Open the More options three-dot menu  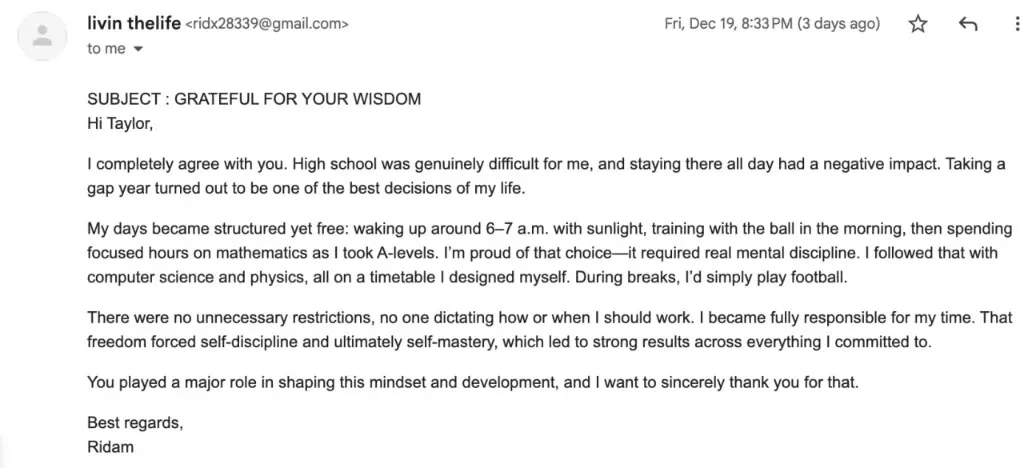tap(1016, 24)
